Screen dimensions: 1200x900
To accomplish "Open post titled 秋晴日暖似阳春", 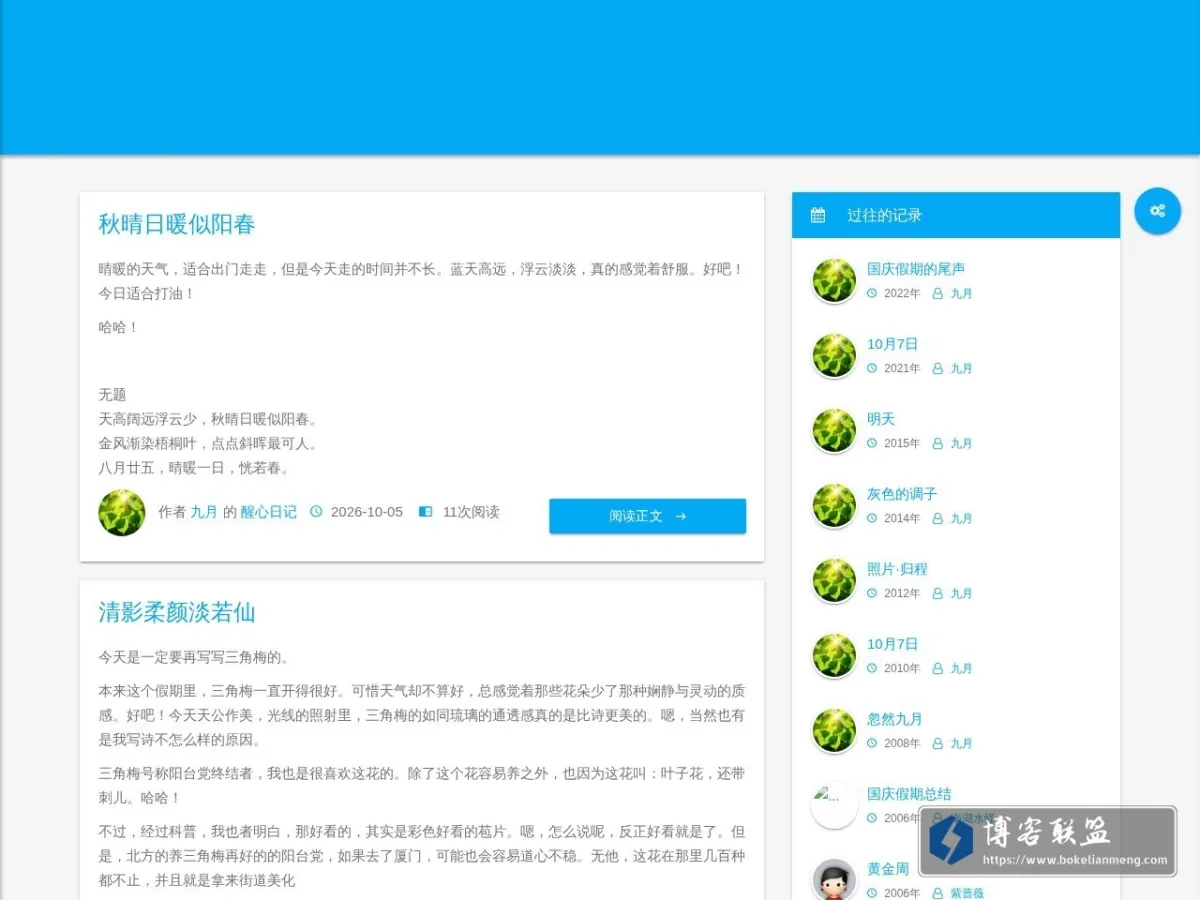I will point(177,224).
